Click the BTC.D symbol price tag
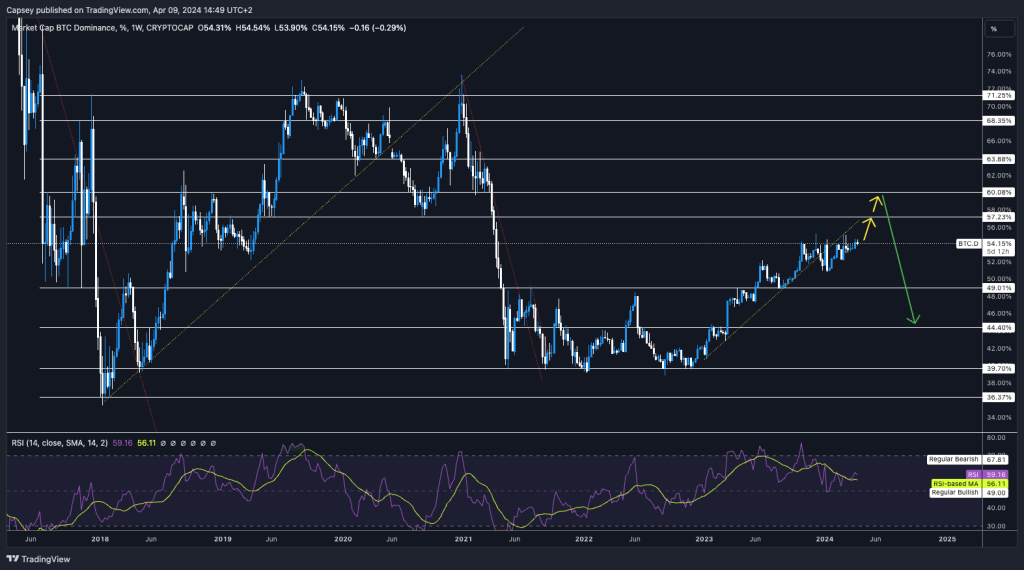Viewport: 1024px width, 570px height. (966, 243)
